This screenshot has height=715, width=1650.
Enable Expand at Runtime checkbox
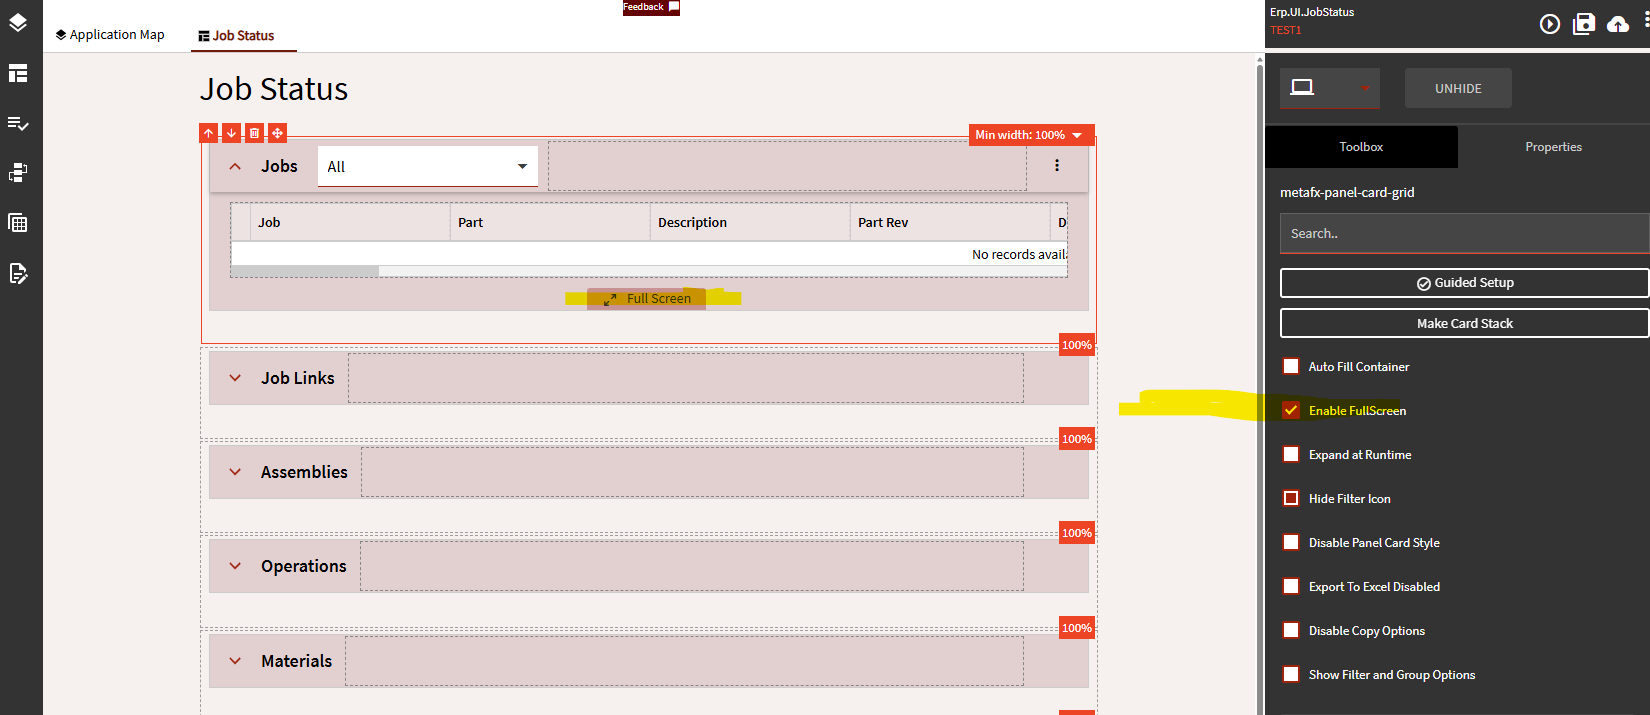[1291, 454]
